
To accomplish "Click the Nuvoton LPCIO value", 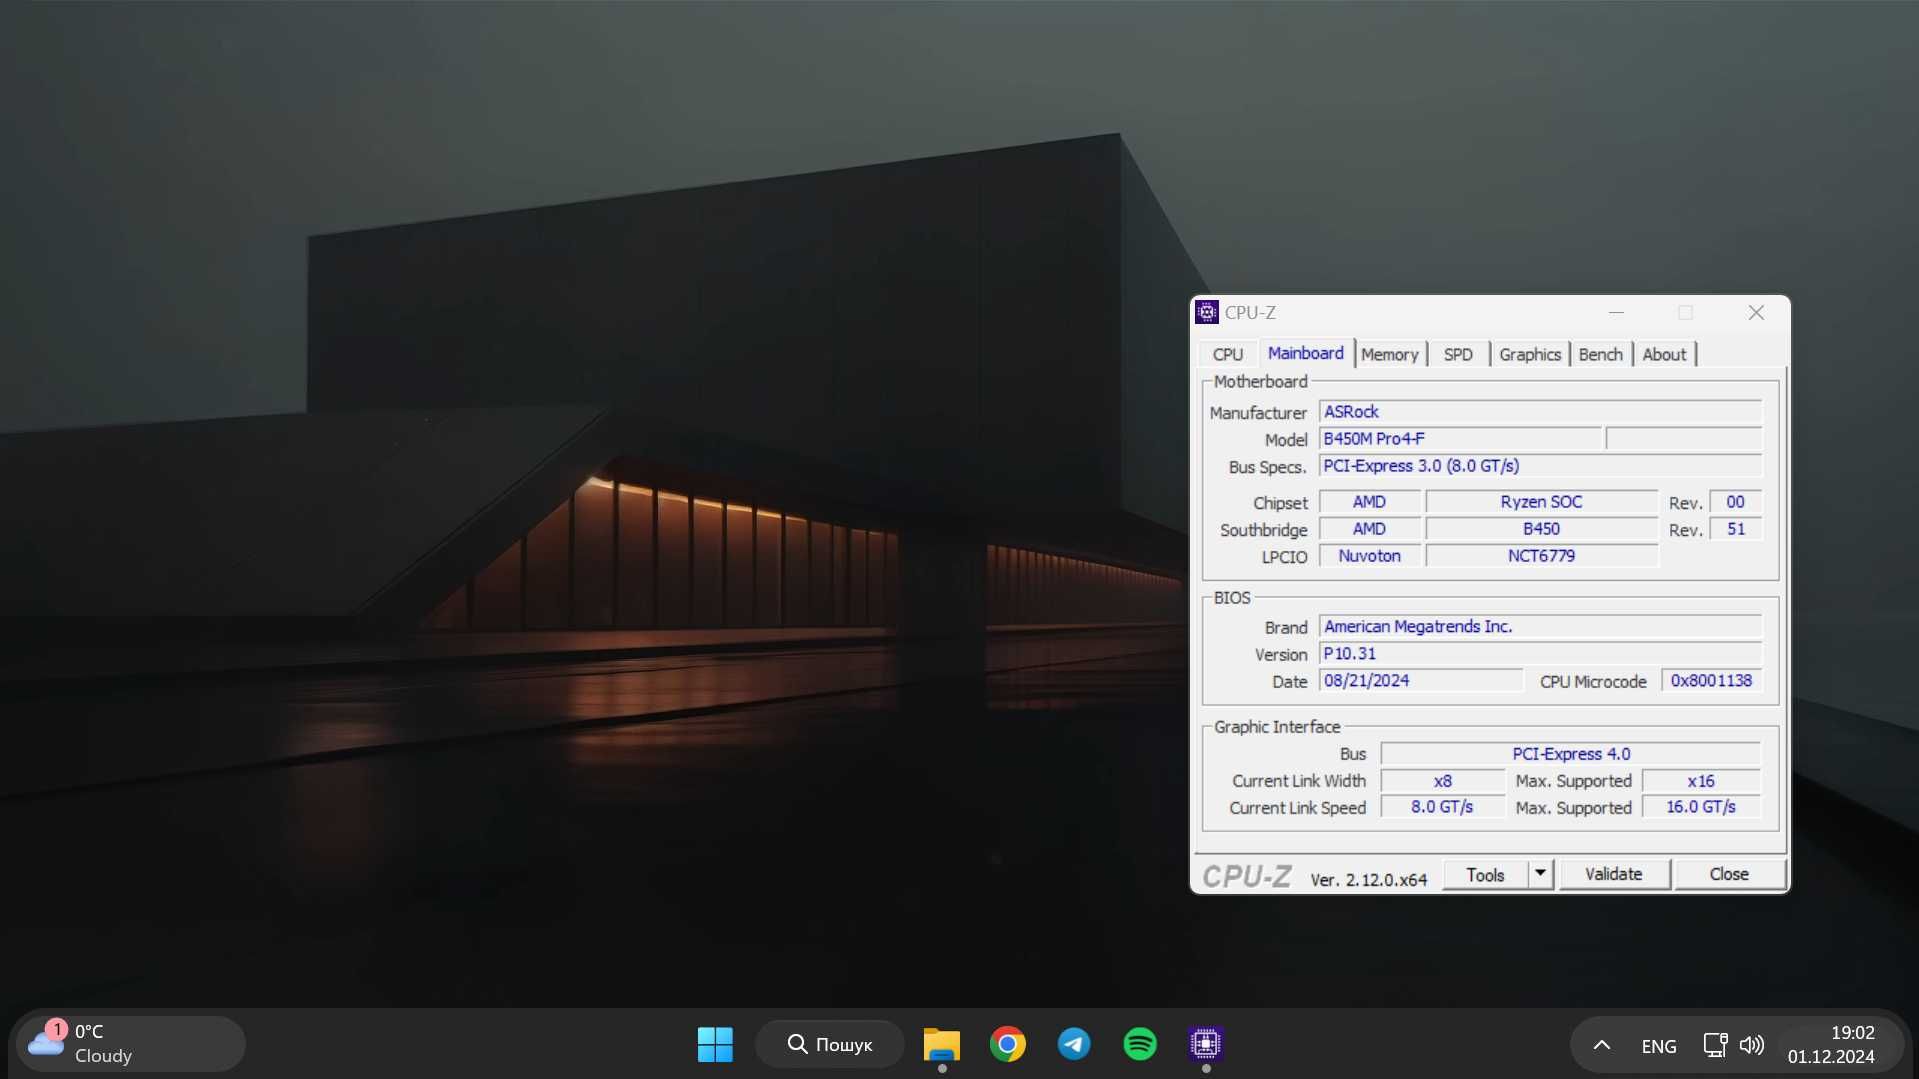I will [1369, 556].
